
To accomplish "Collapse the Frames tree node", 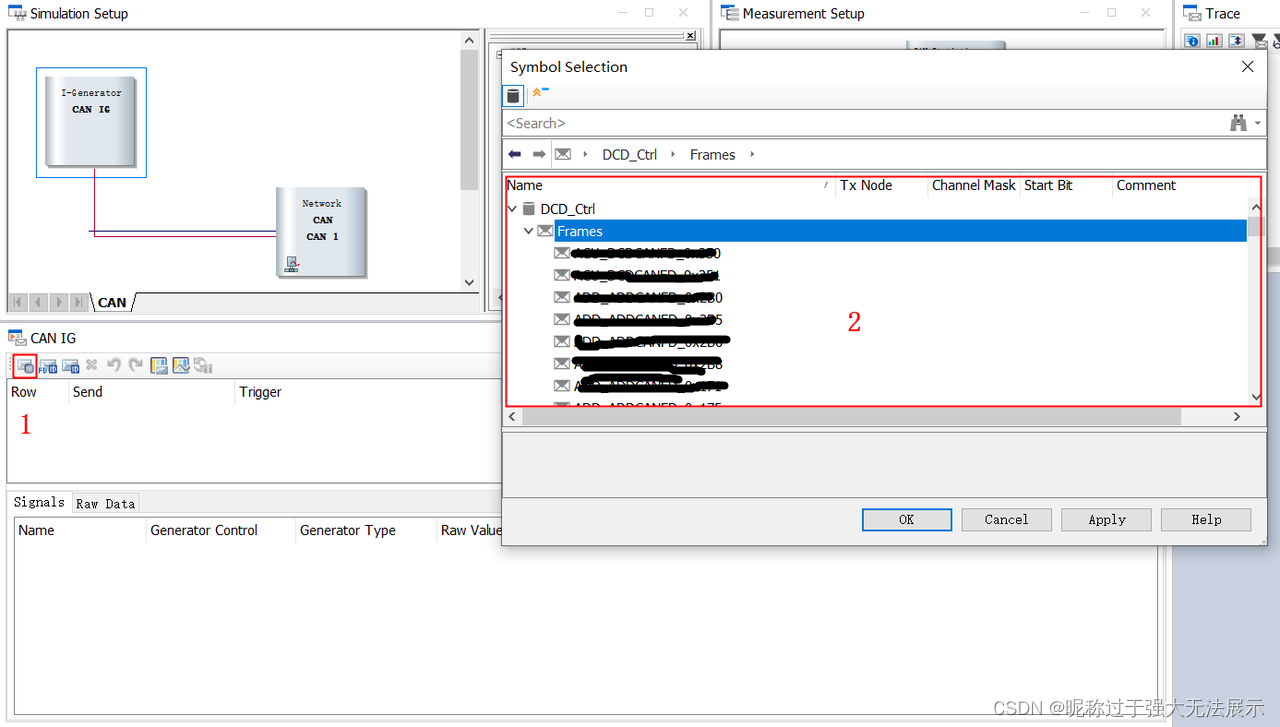I will [529, 231].
